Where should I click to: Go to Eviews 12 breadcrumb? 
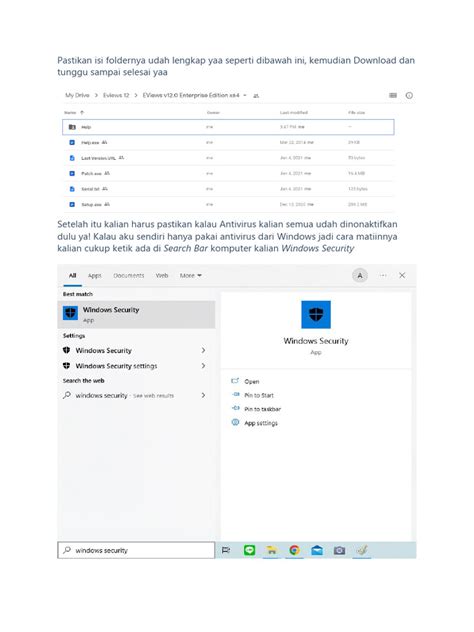116,96
